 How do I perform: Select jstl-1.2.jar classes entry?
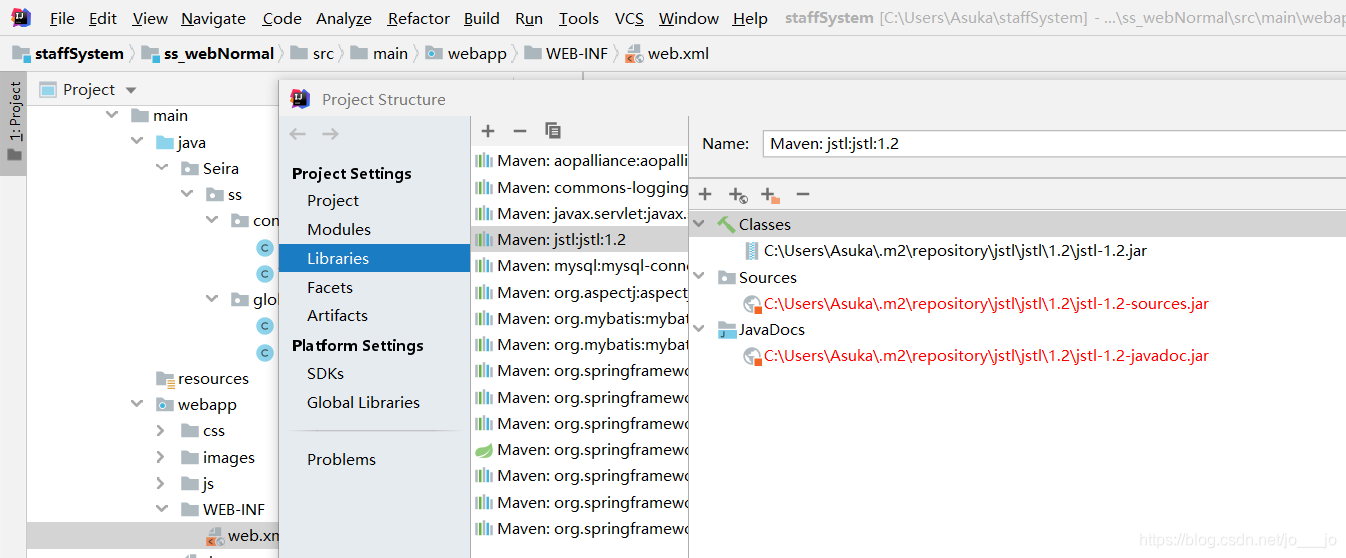(945, 251)
